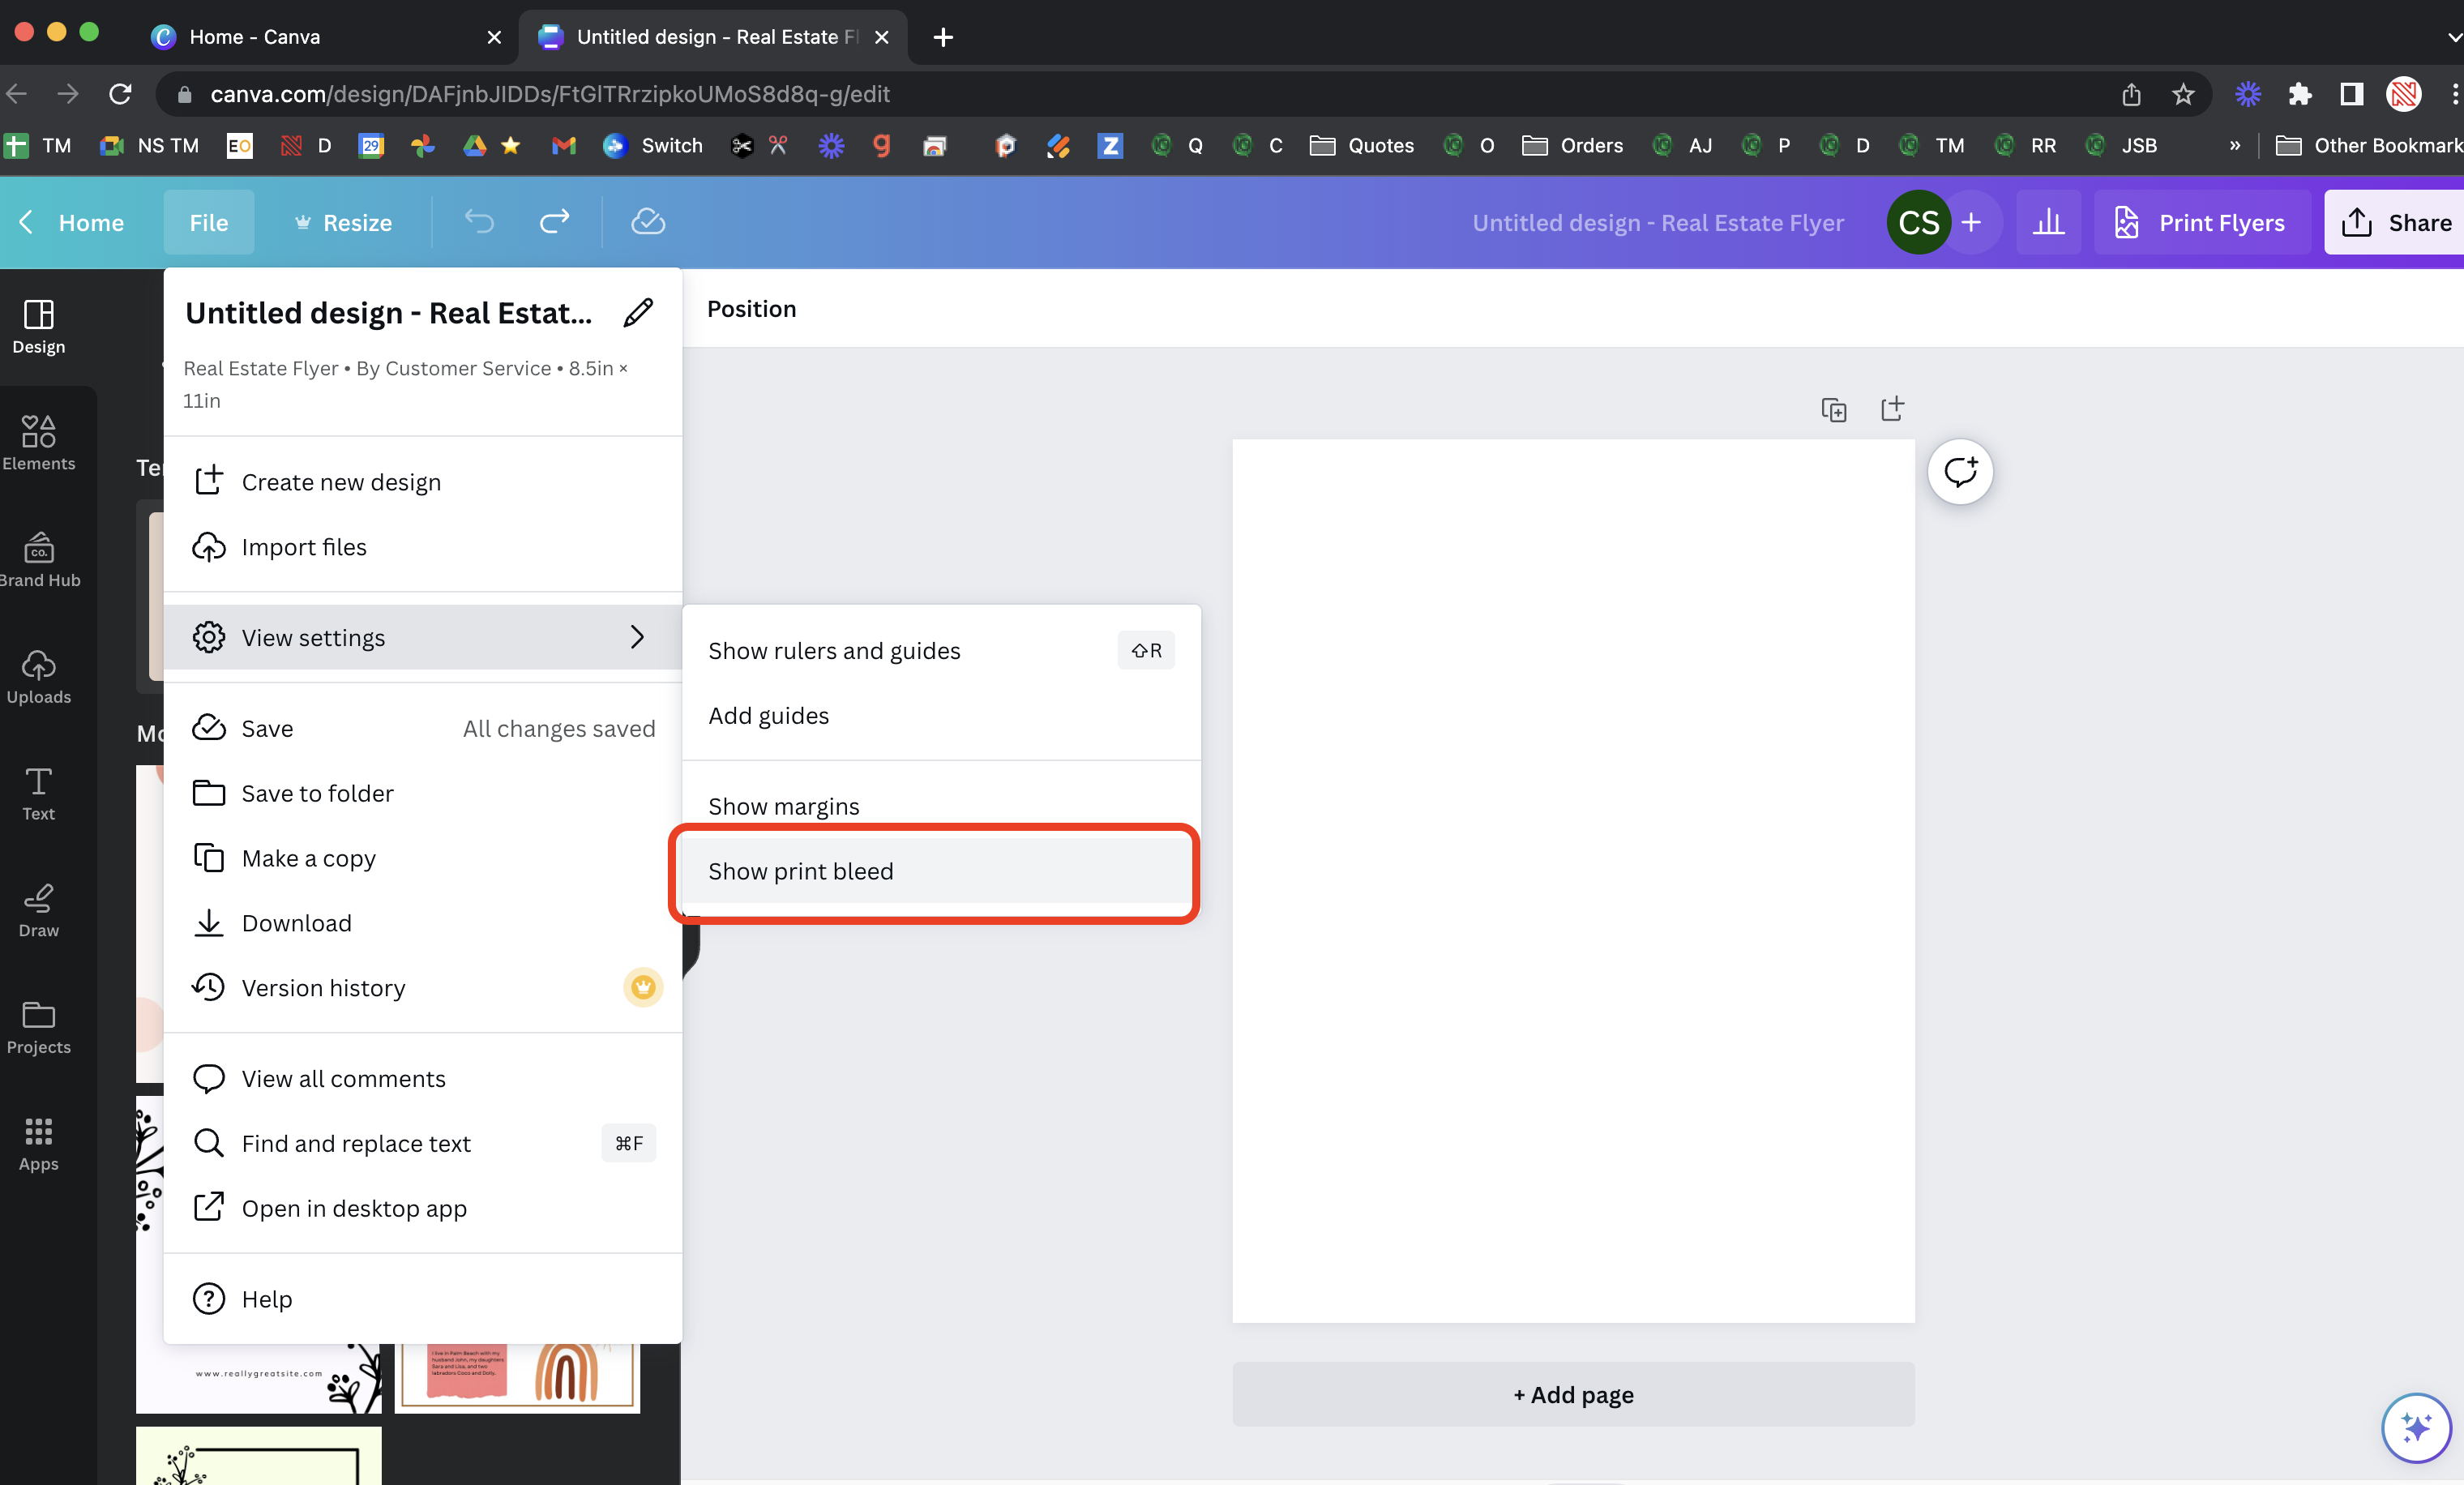Select the rainbow template thumbnail

click(517, 1376)
